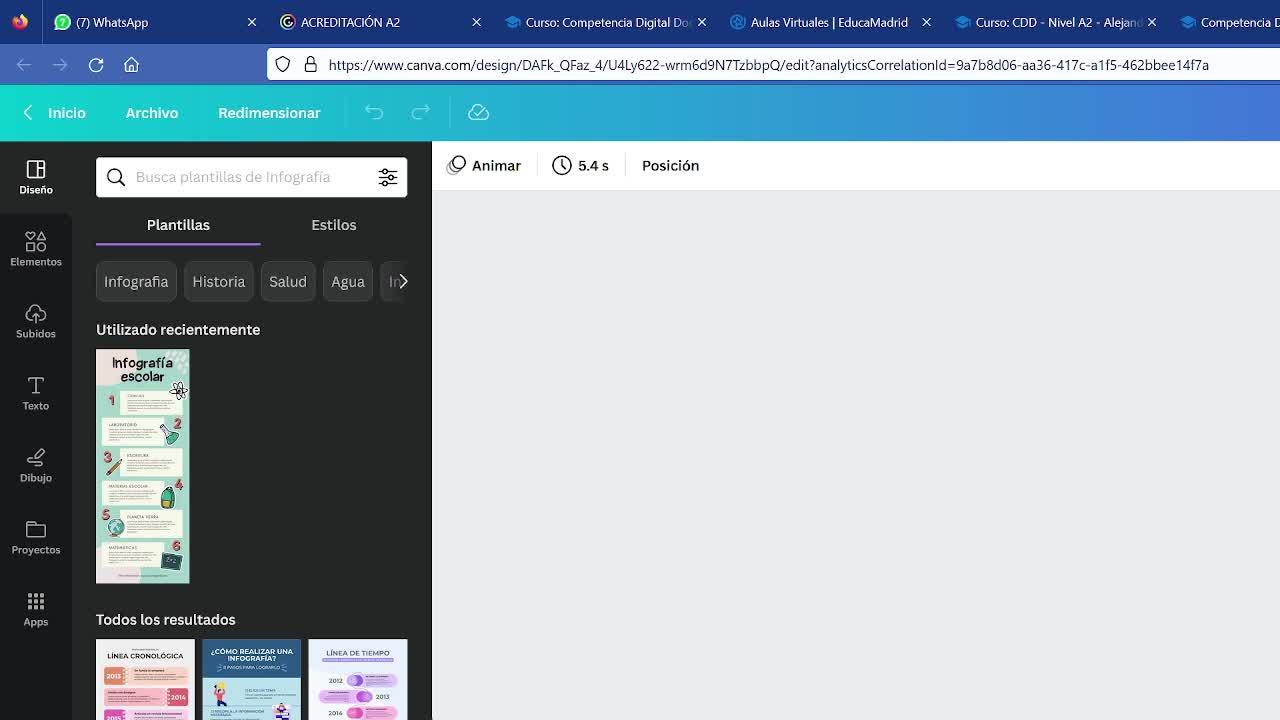Click the shield tracking protection icon
This screenshot has width=1280, height=720.
coord(283,65)
